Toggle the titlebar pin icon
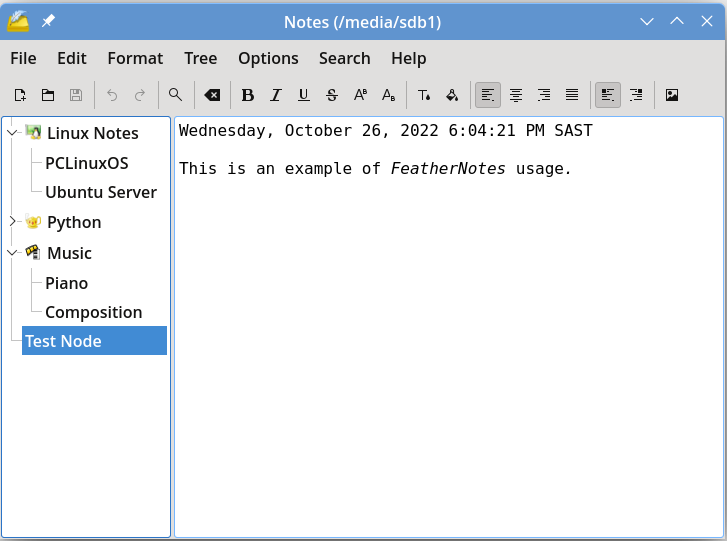 tap(48, 21)
